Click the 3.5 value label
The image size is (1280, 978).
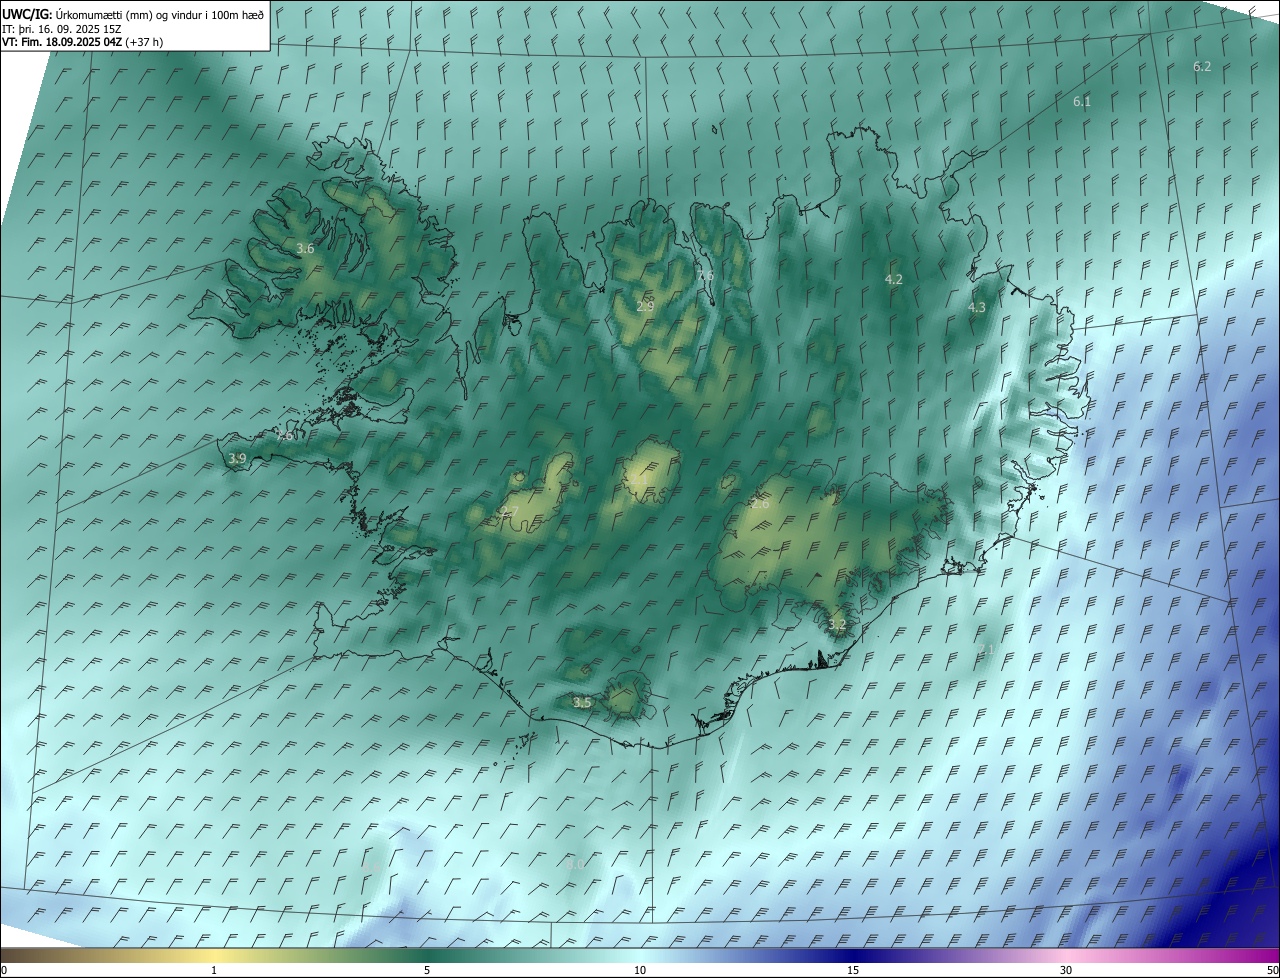click(582, 703)
